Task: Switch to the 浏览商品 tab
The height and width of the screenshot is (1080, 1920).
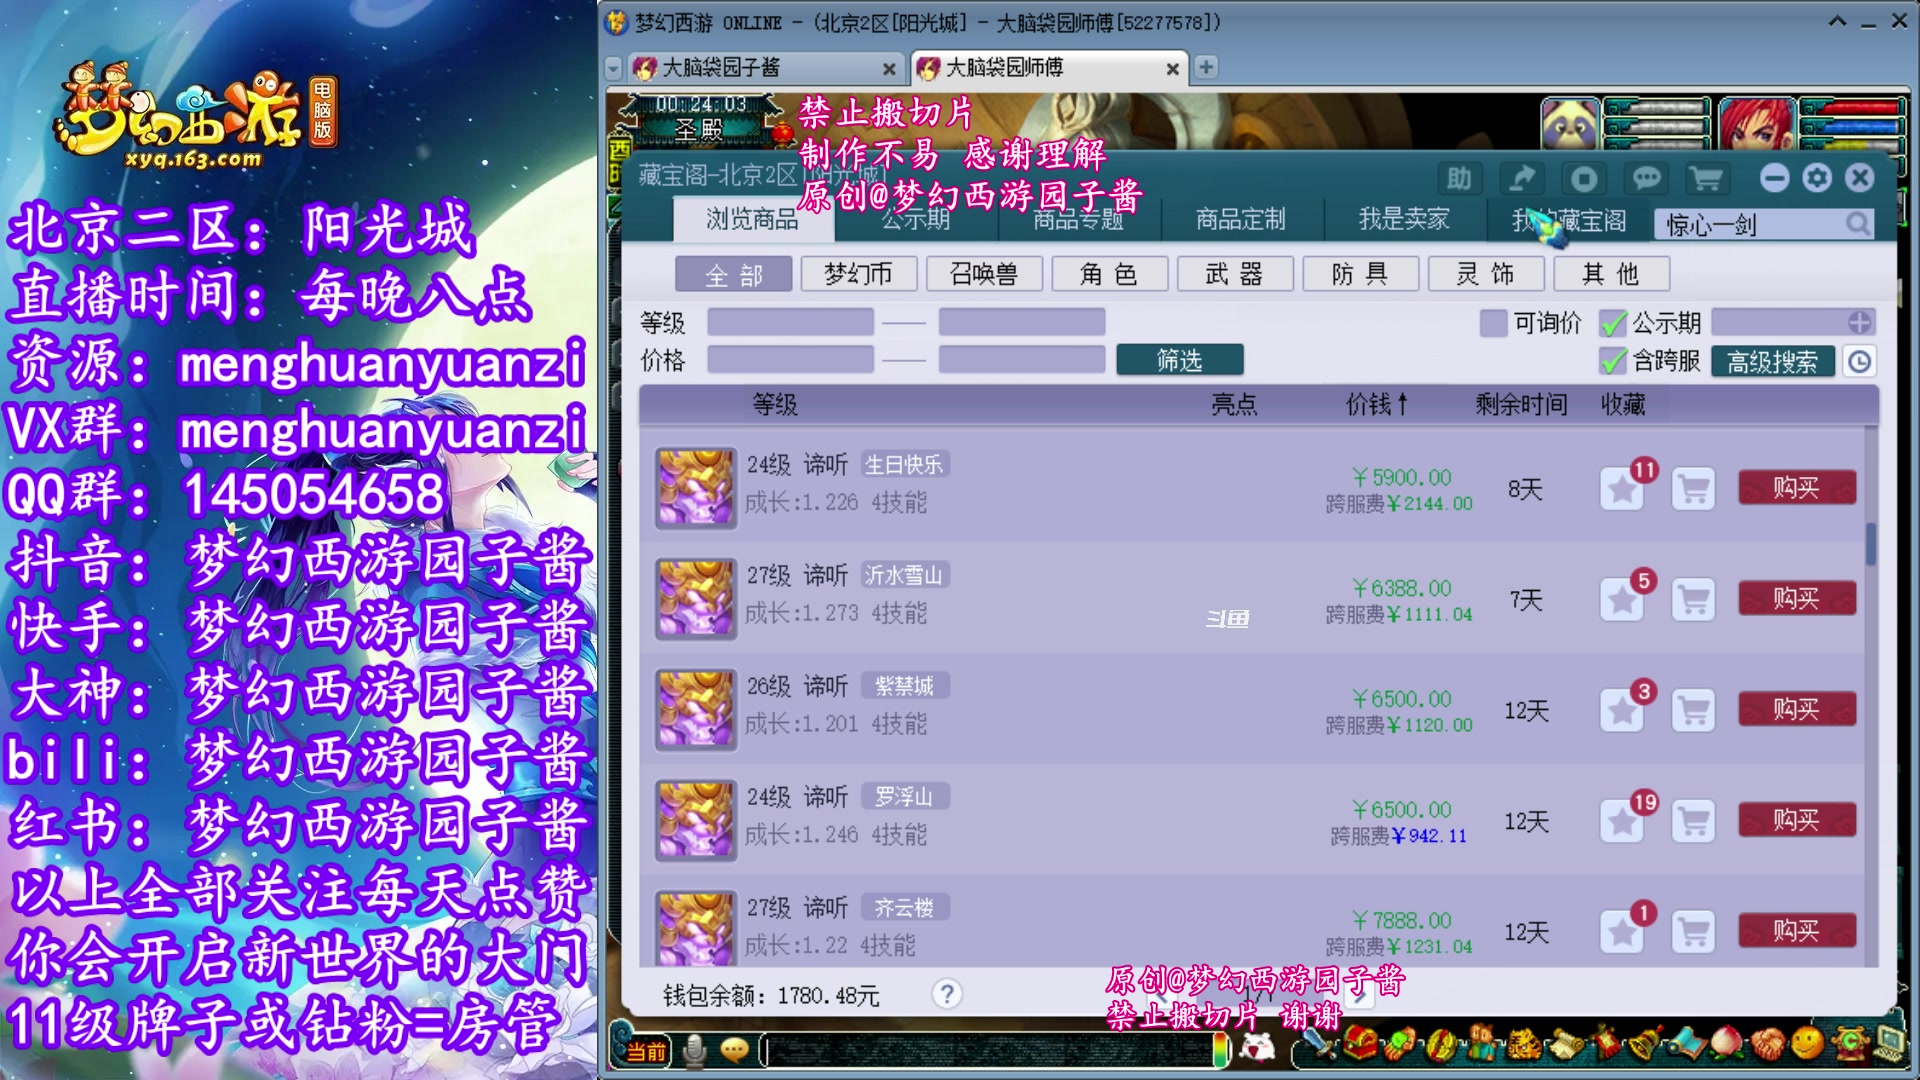Action: [x=752, y=219]
